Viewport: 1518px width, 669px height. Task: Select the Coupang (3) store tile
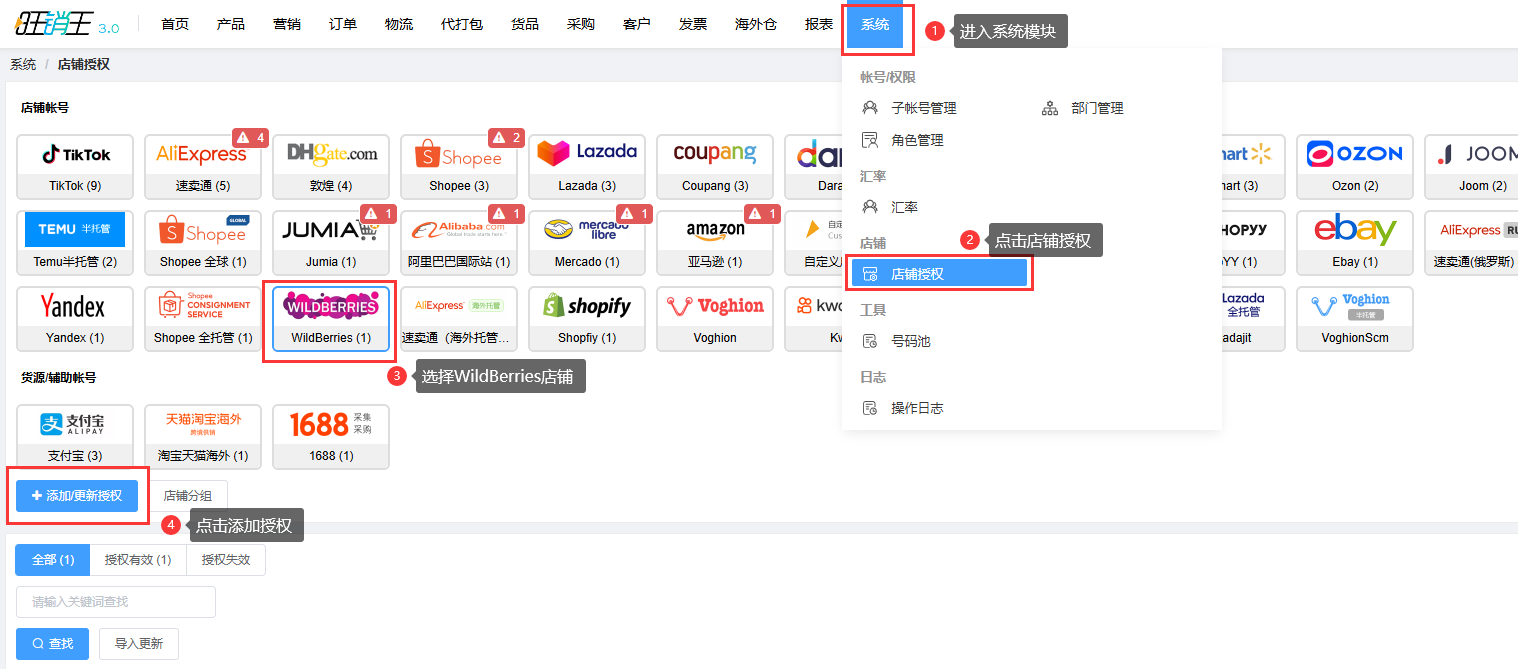click(715, 166)
